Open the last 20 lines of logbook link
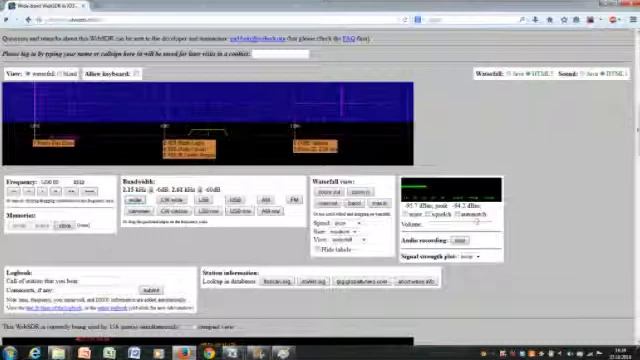 click(54, 308)
